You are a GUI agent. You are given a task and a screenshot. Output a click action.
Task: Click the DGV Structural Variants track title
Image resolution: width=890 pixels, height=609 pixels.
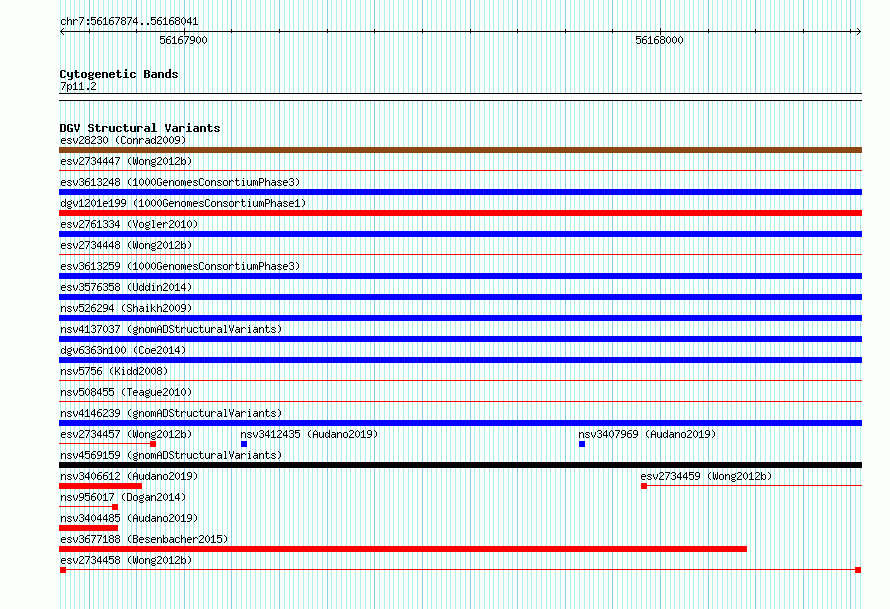pos(140,128)
